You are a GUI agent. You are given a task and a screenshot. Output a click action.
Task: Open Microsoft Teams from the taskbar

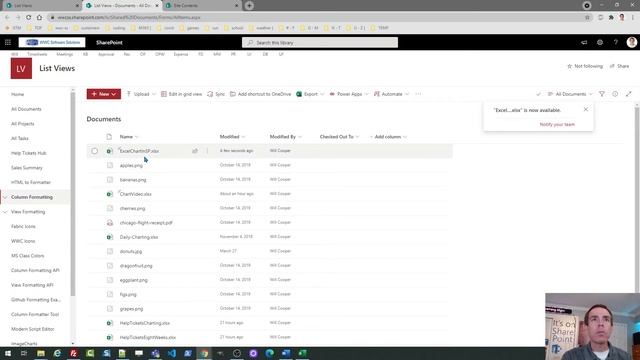click(x=156, y=353)
